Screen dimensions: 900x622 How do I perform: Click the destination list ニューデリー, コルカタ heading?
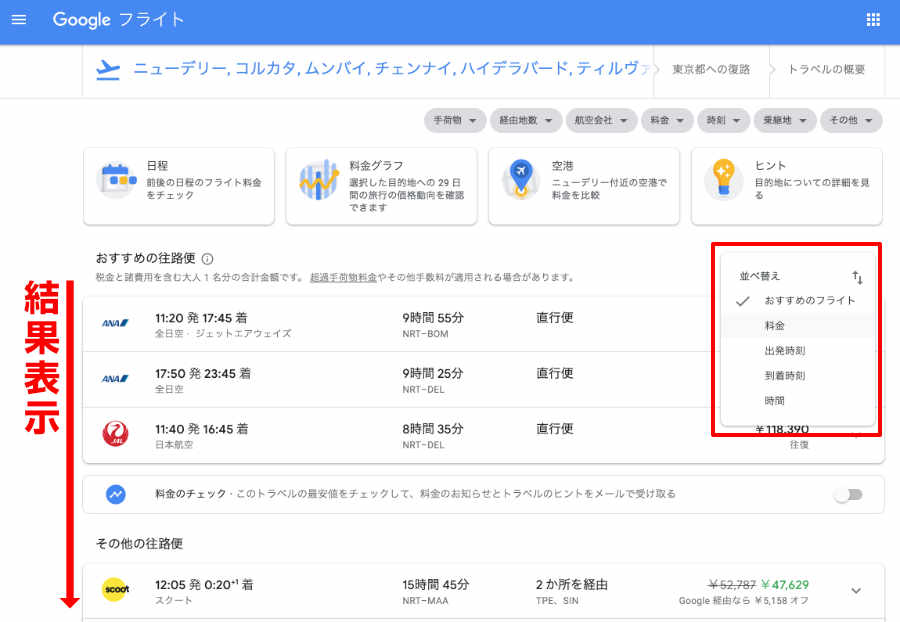coord(392,69)
